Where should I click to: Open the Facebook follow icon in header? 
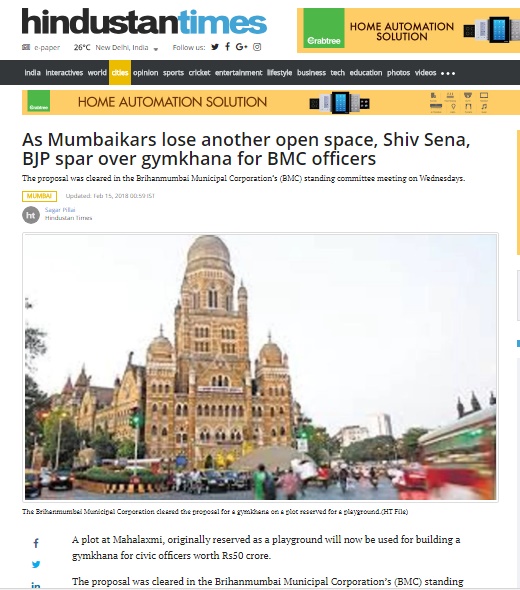pyautogui.click(x=228, y=47)
